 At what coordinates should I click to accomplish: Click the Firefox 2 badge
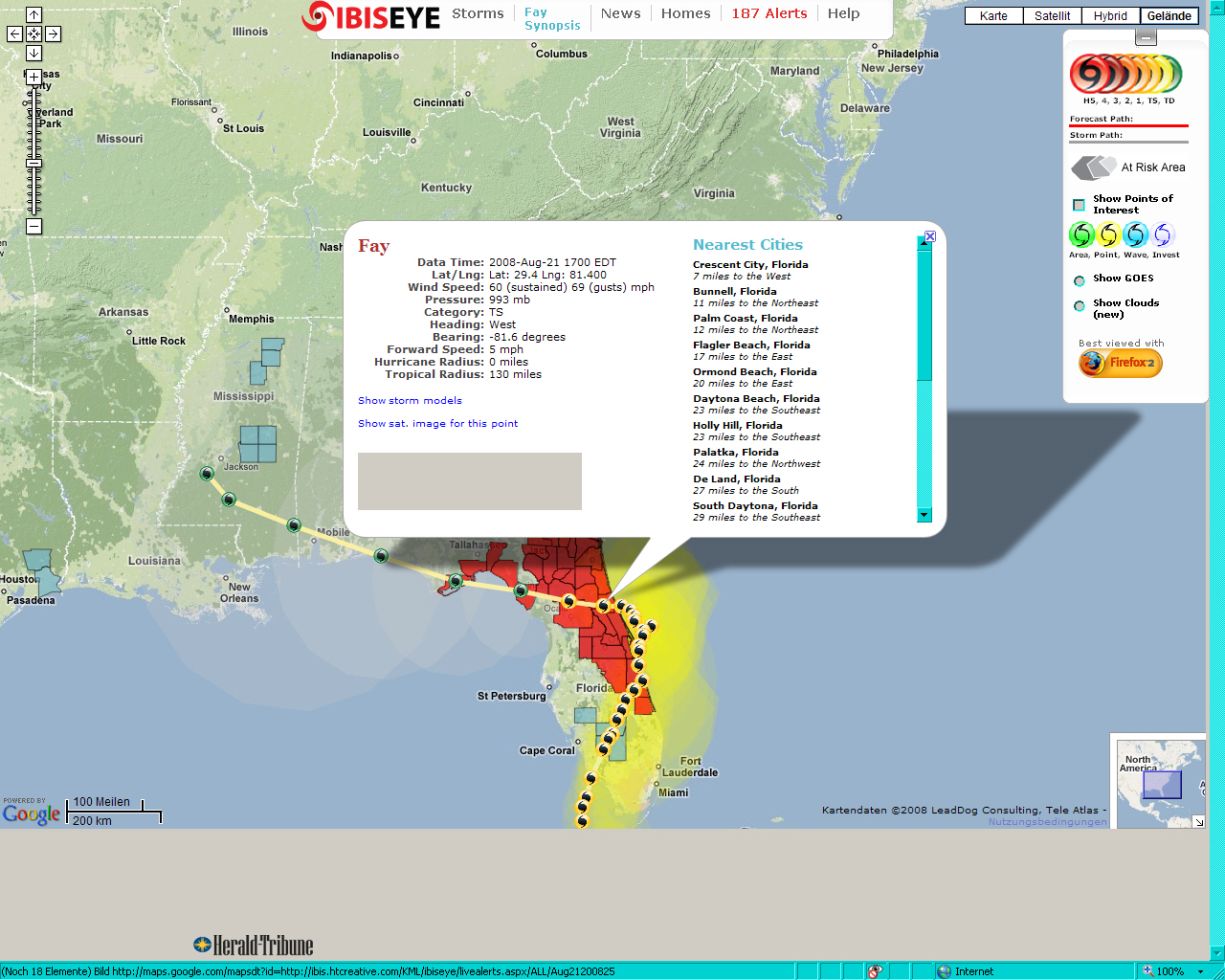tap(1120, 362)
